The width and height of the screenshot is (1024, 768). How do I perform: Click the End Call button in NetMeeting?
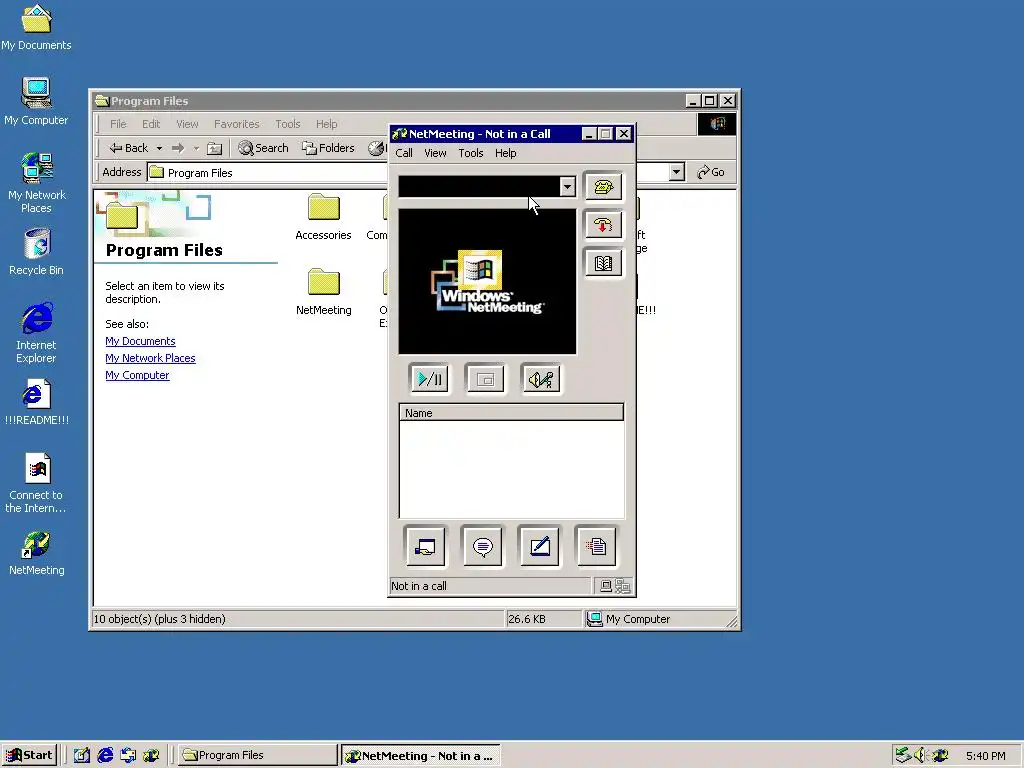[x=603, y=225]
